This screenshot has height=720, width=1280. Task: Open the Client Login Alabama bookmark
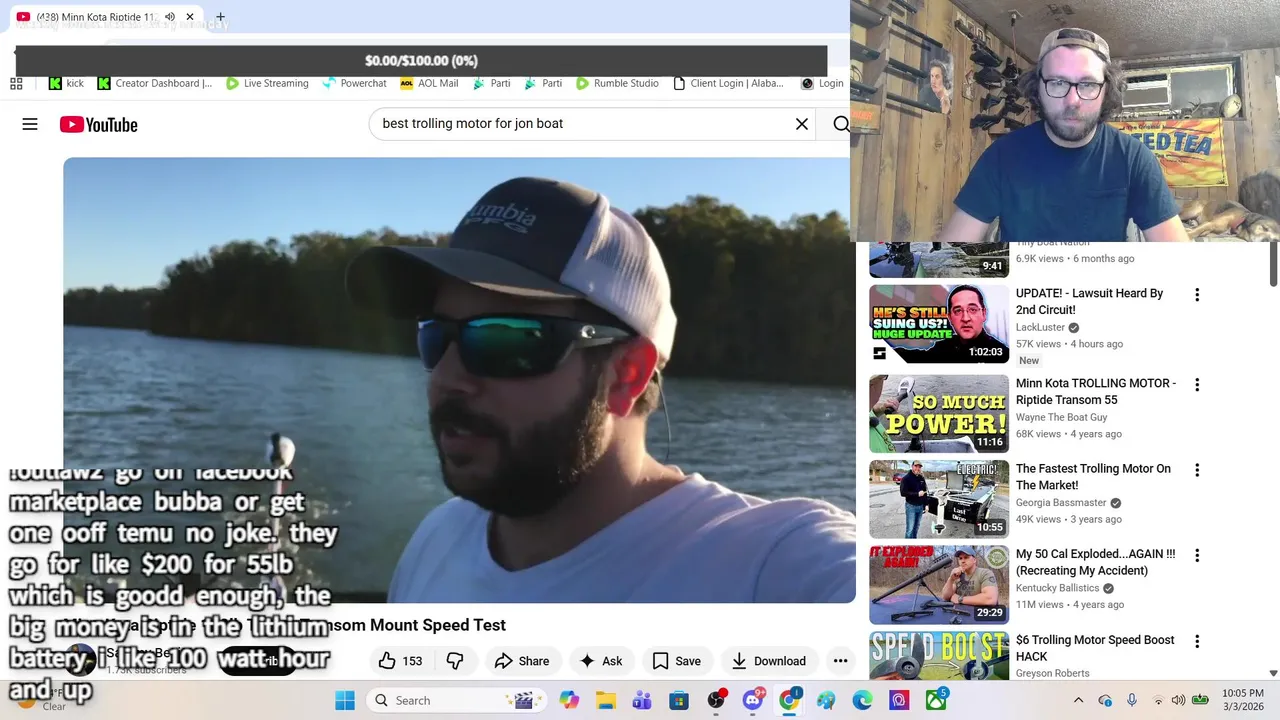click(x=728, y=83)
